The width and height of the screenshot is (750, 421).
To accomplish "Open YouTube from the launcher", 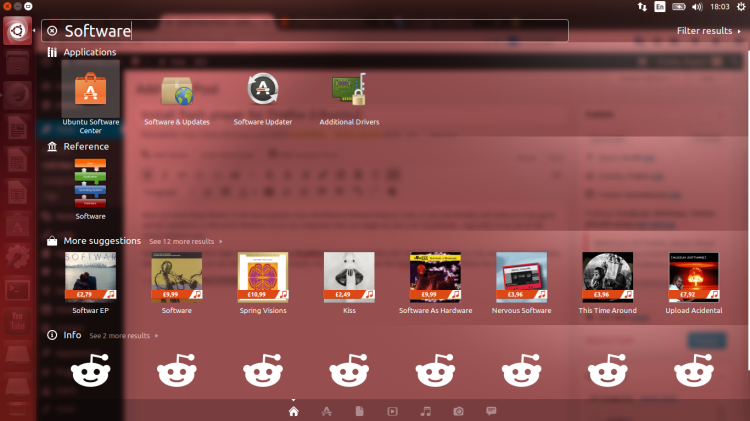I will (x=17, y=322).
